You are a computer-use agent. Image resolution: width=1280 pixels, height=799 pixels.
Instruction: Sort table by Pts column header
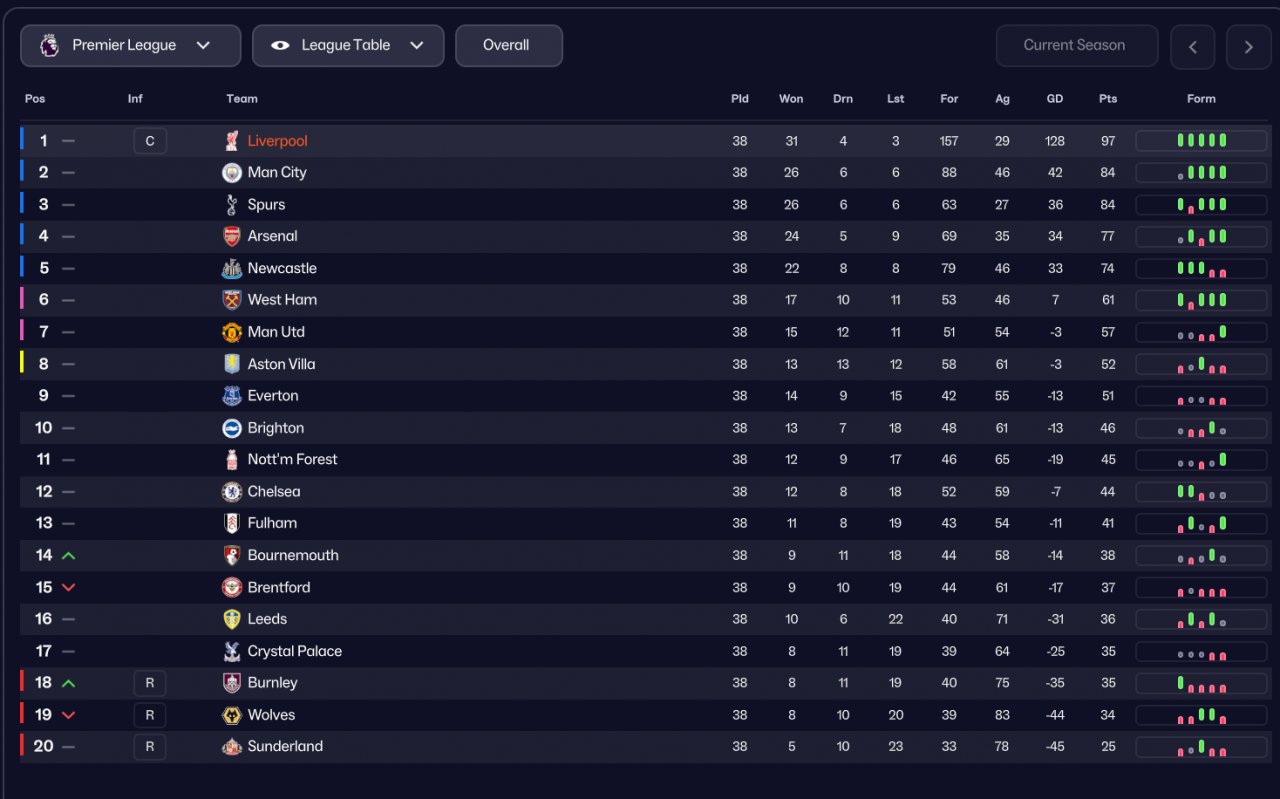coord(1107,99)
